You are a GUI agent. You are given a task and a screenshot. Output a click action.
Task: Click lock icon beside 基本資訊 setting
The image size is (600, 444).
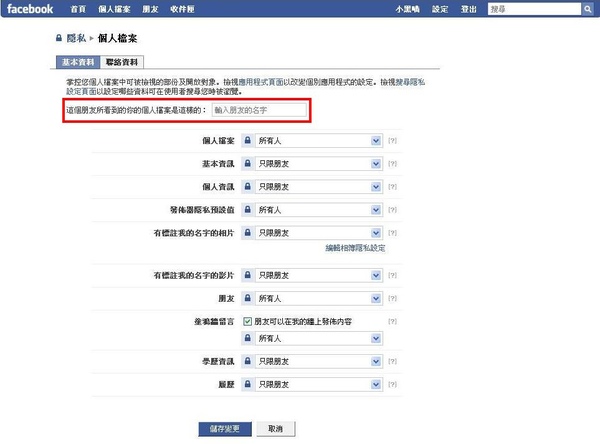(248, 163)
